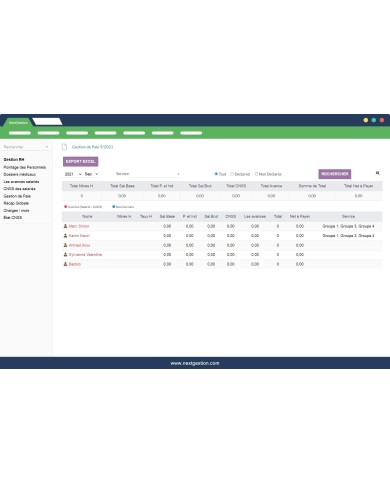
Task: Open Sylvianne Valentine's employee link
Action: (85, 255)
